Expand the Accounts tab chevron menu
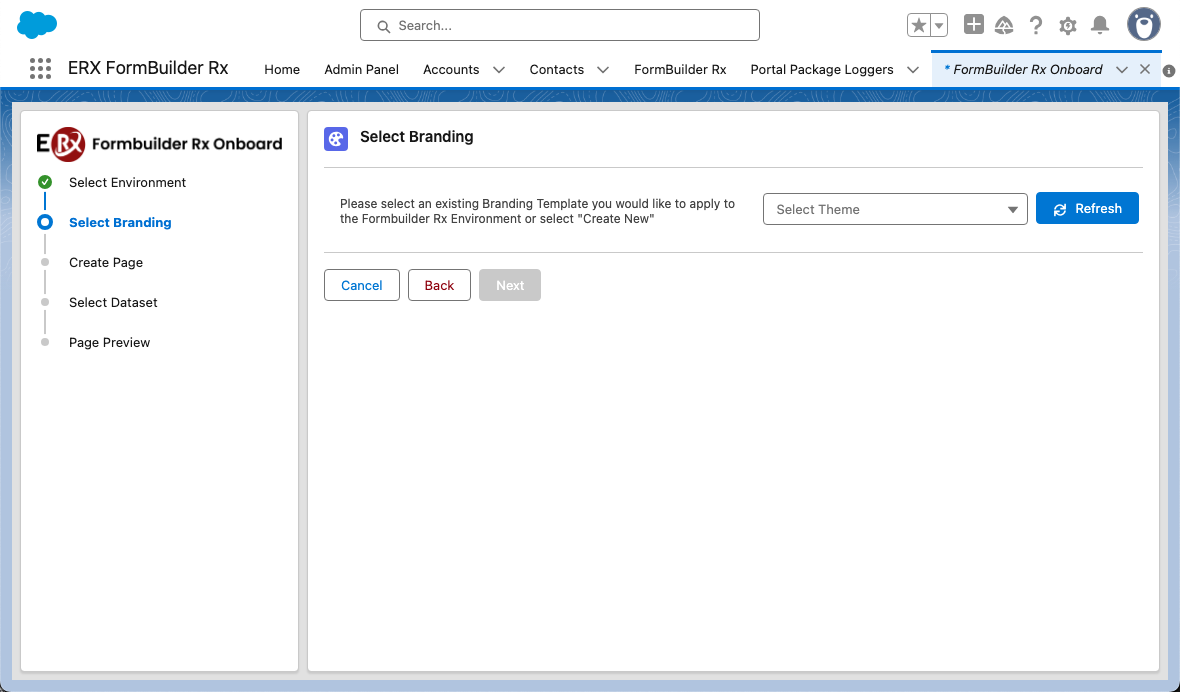The height and width of the screenshot is (692, 1180). [x=499, y=70]
